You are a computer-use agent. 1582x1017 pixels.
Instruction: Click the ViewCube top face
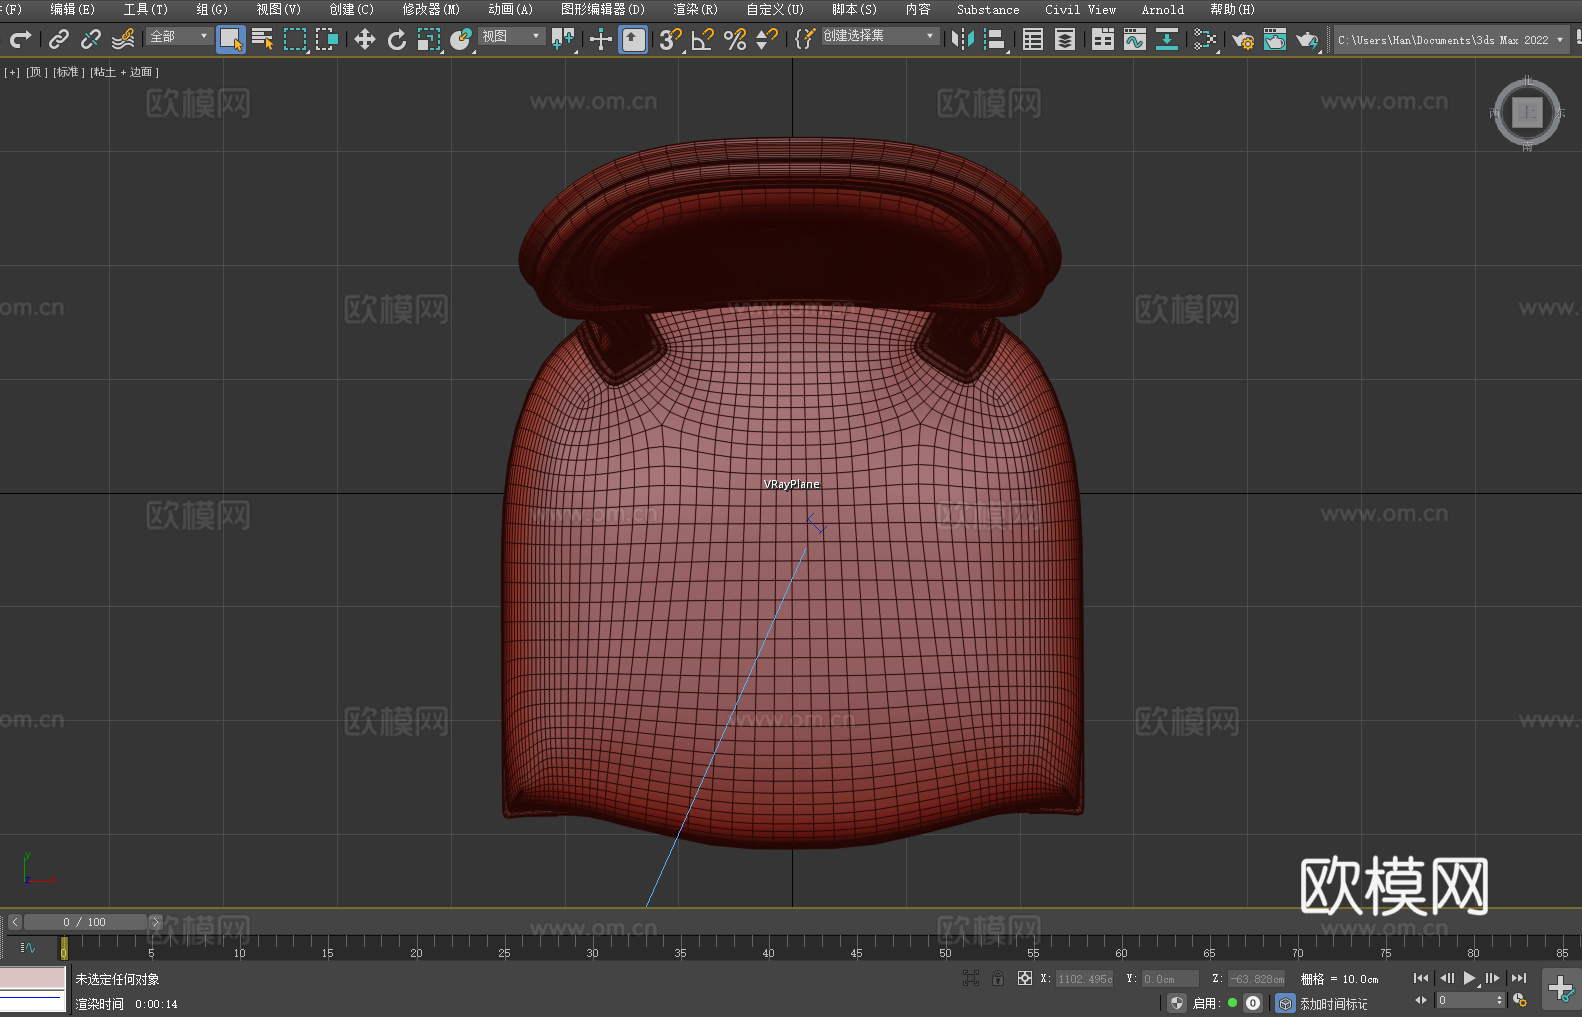coord(1527,112)
